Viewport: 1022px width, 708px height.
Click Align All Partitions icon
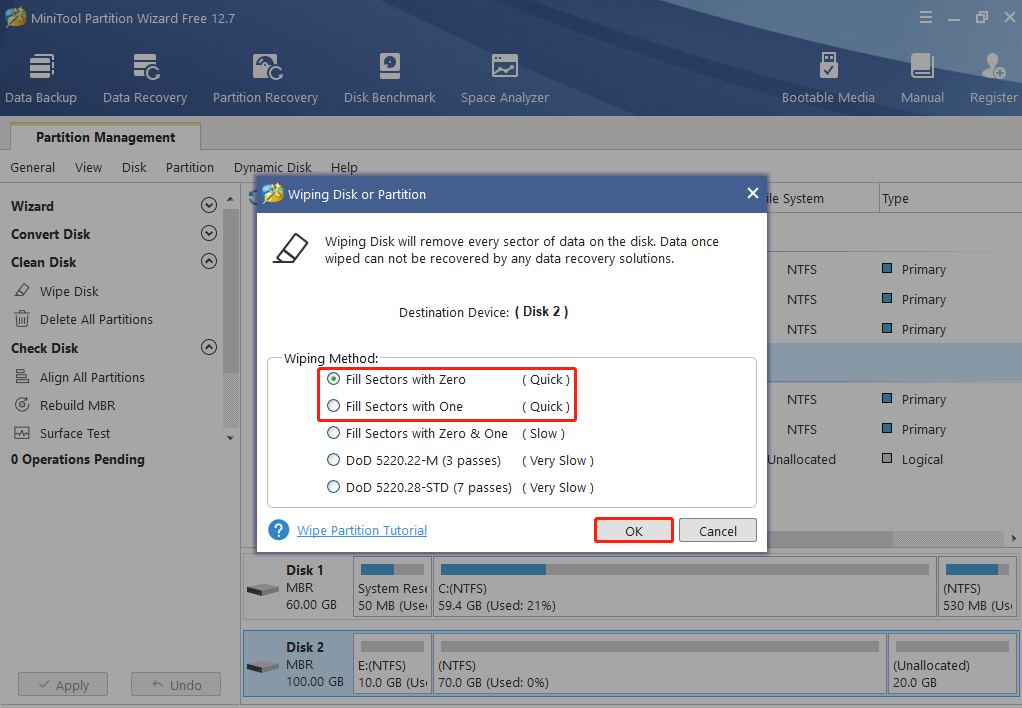pyautogui.click(x=22, y=377)
